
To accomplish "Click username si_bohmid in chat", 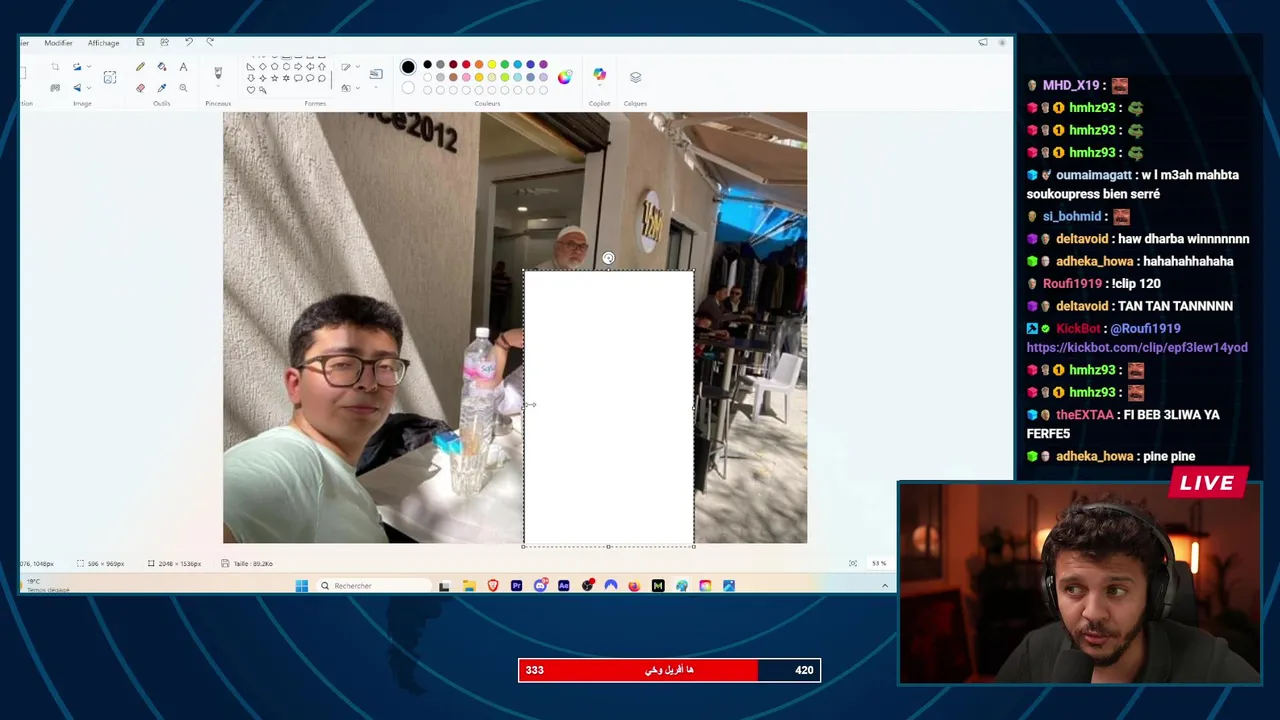I will pyautogui.click(x=1072, y=217).
